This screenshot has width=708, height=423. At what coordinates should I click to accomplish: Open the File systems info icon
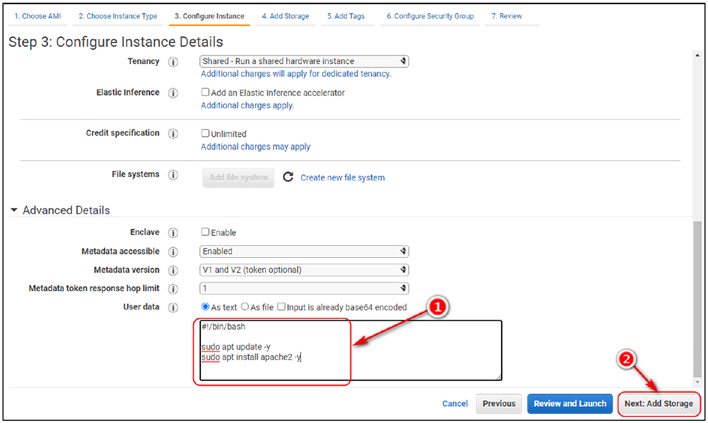tap(173, 175)
